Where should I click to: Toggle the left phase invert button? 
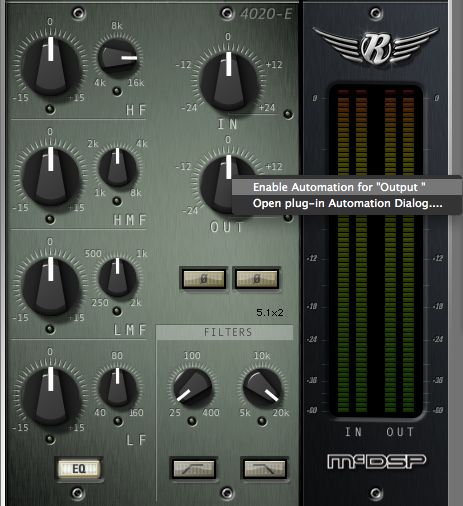point(204,279)
